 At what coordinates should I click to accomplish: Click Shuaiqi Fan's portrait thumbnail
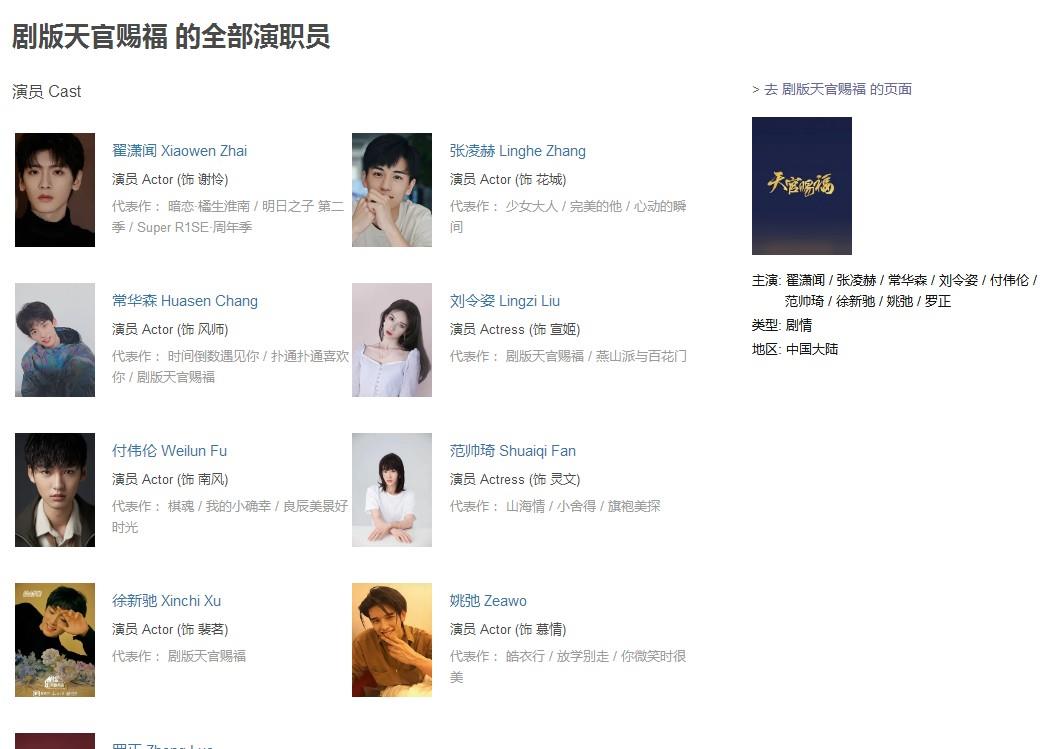tap(392, 490)
